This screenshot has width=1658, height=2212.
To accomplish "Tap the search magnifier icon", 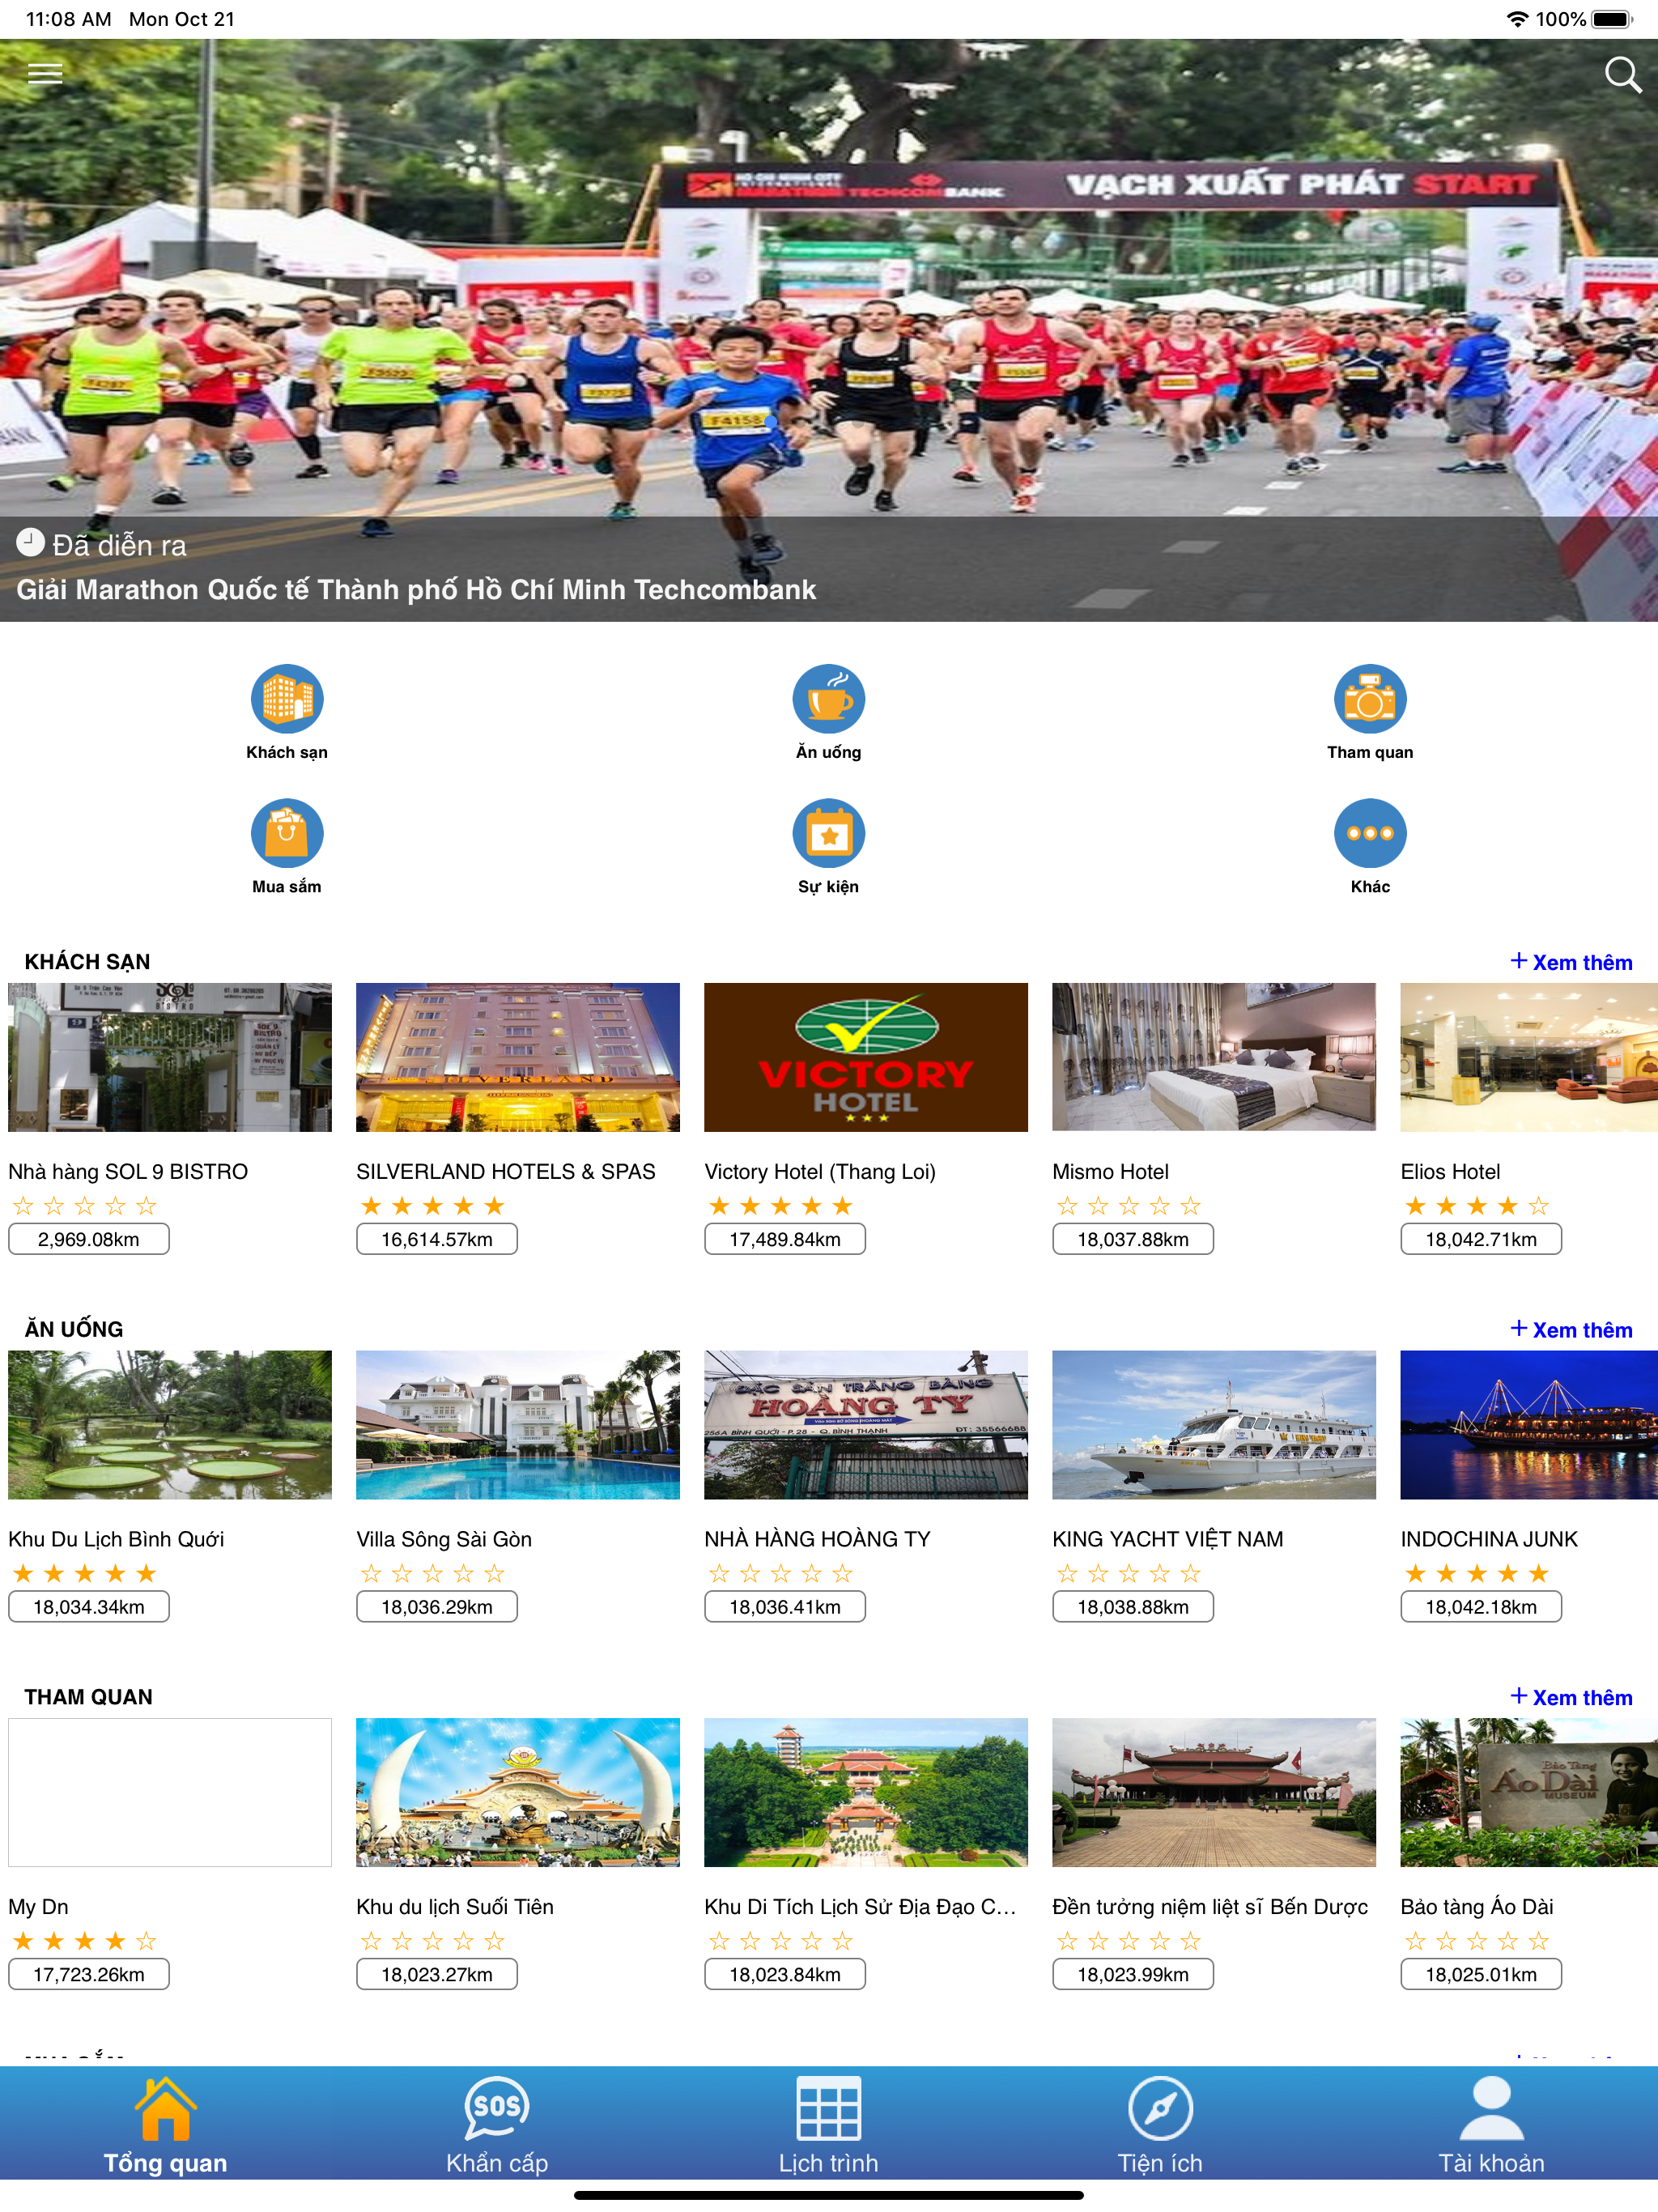I will coord(1622,74).
